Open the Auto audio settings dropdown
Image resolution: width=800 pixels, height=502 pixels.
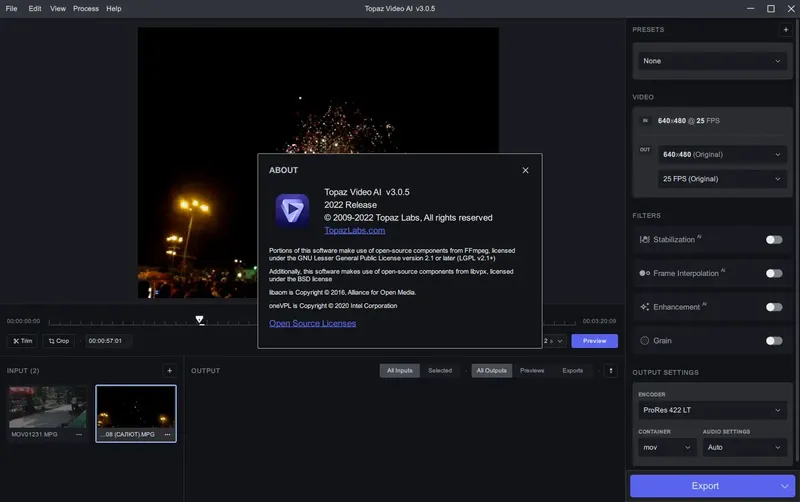click(744, 447)
